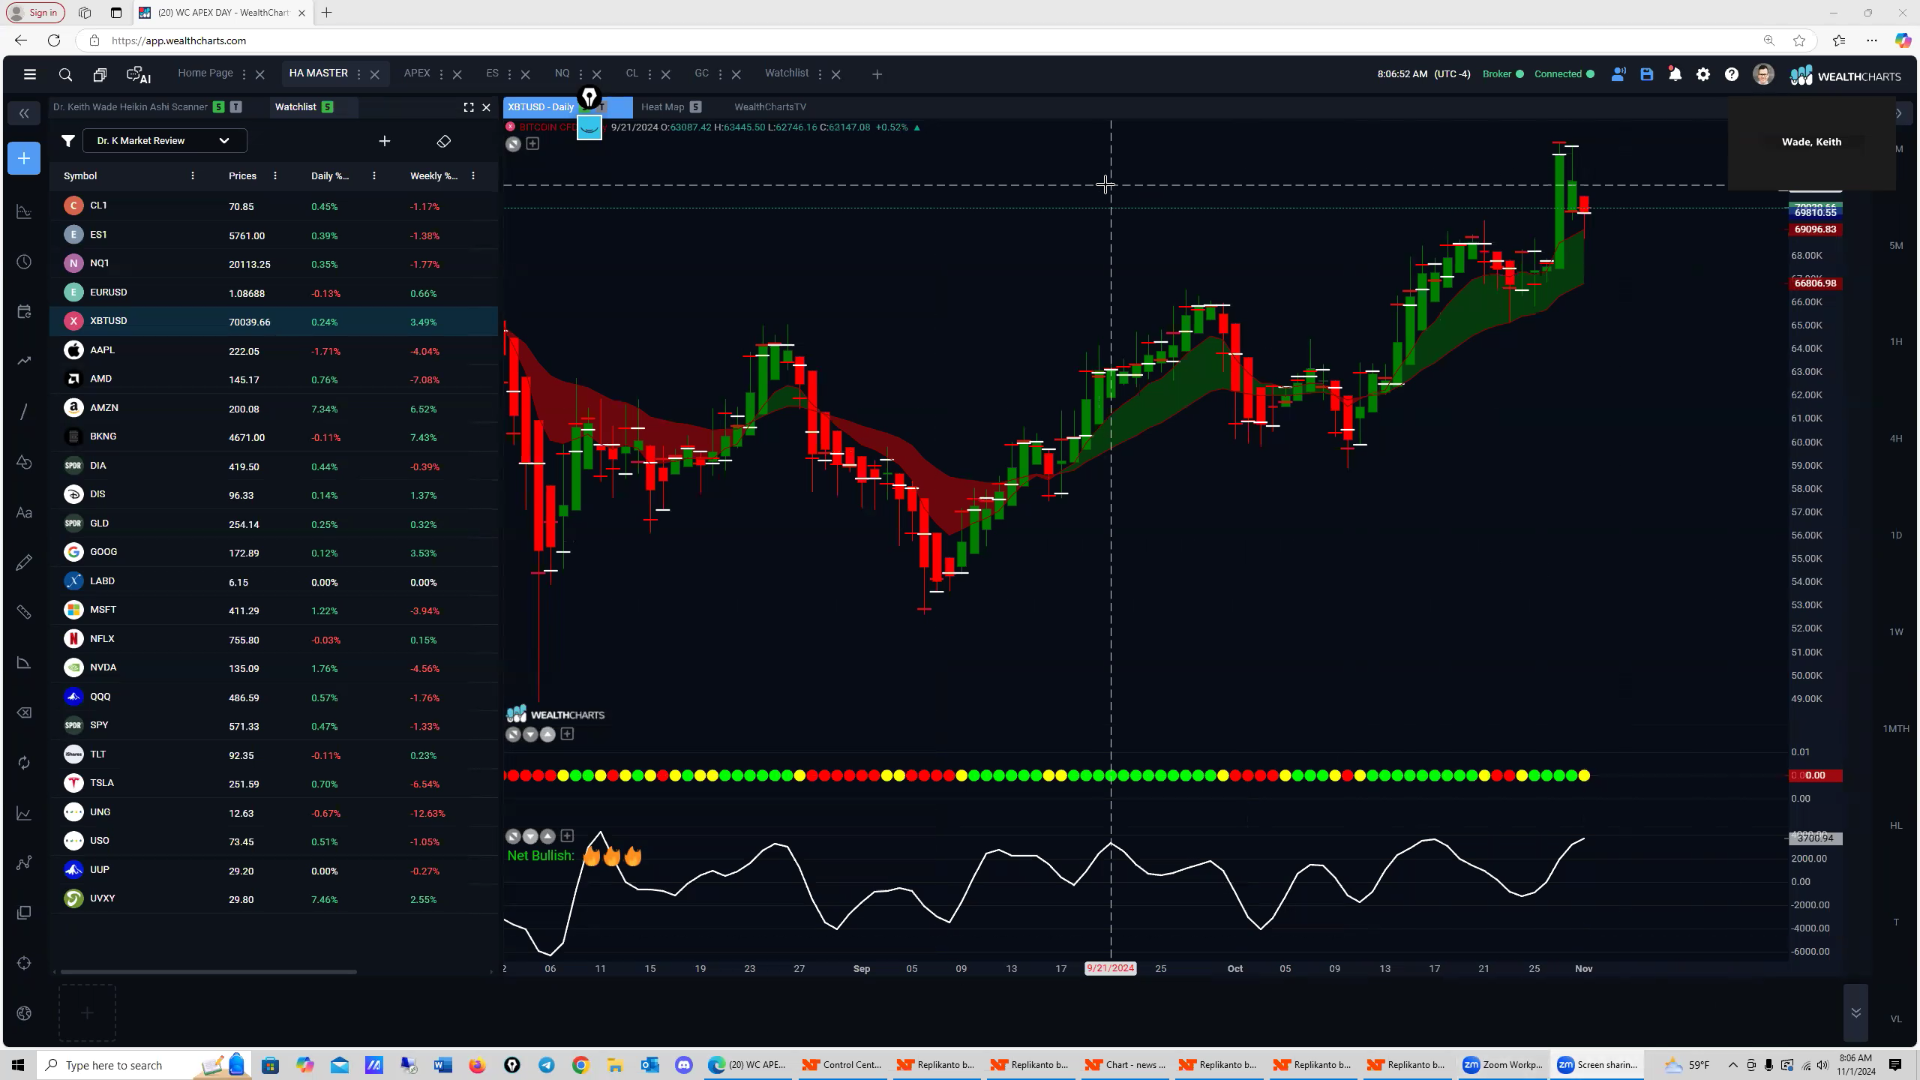Open Symbol column options menu
Viewport: 1920px width, 1080px height.
(x=193, y=176)
